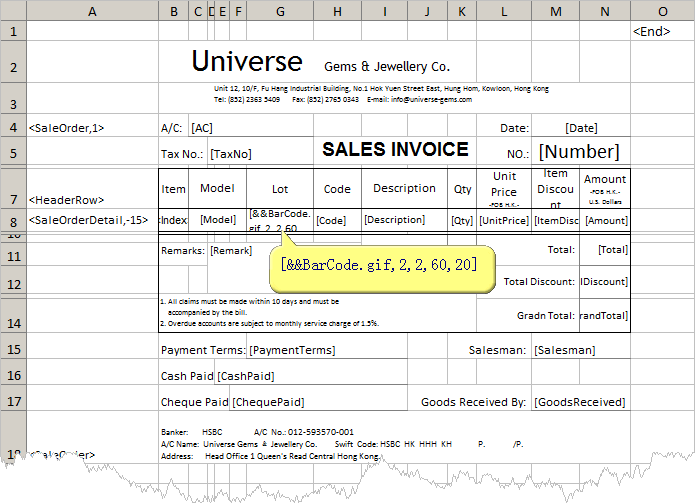Select the [Description] placeholder cell
This screenshot has height=503, width=695.
click(394, 220)
